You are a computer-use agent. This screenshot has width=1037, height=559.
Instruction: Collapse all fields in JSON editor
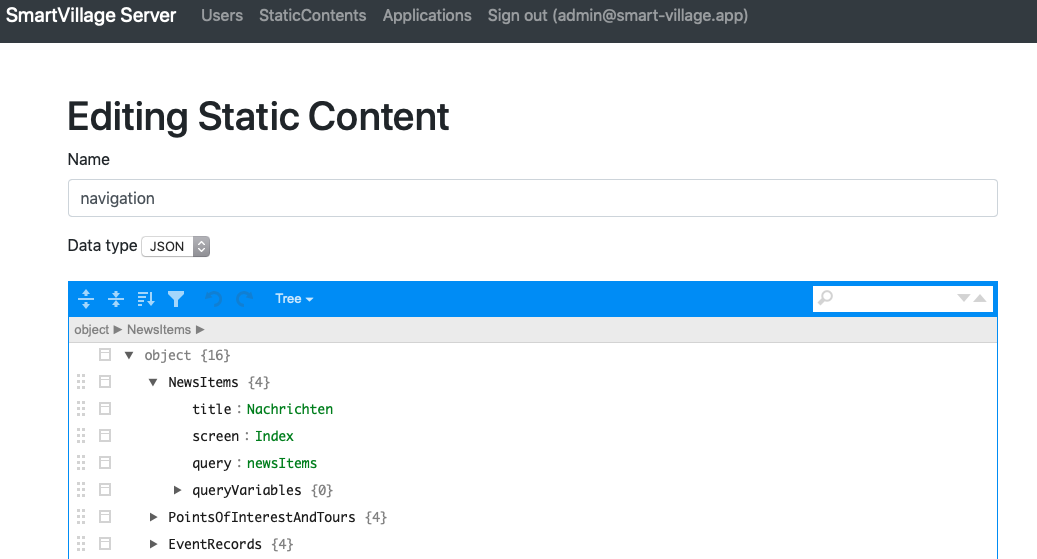[x=116, y=299]
